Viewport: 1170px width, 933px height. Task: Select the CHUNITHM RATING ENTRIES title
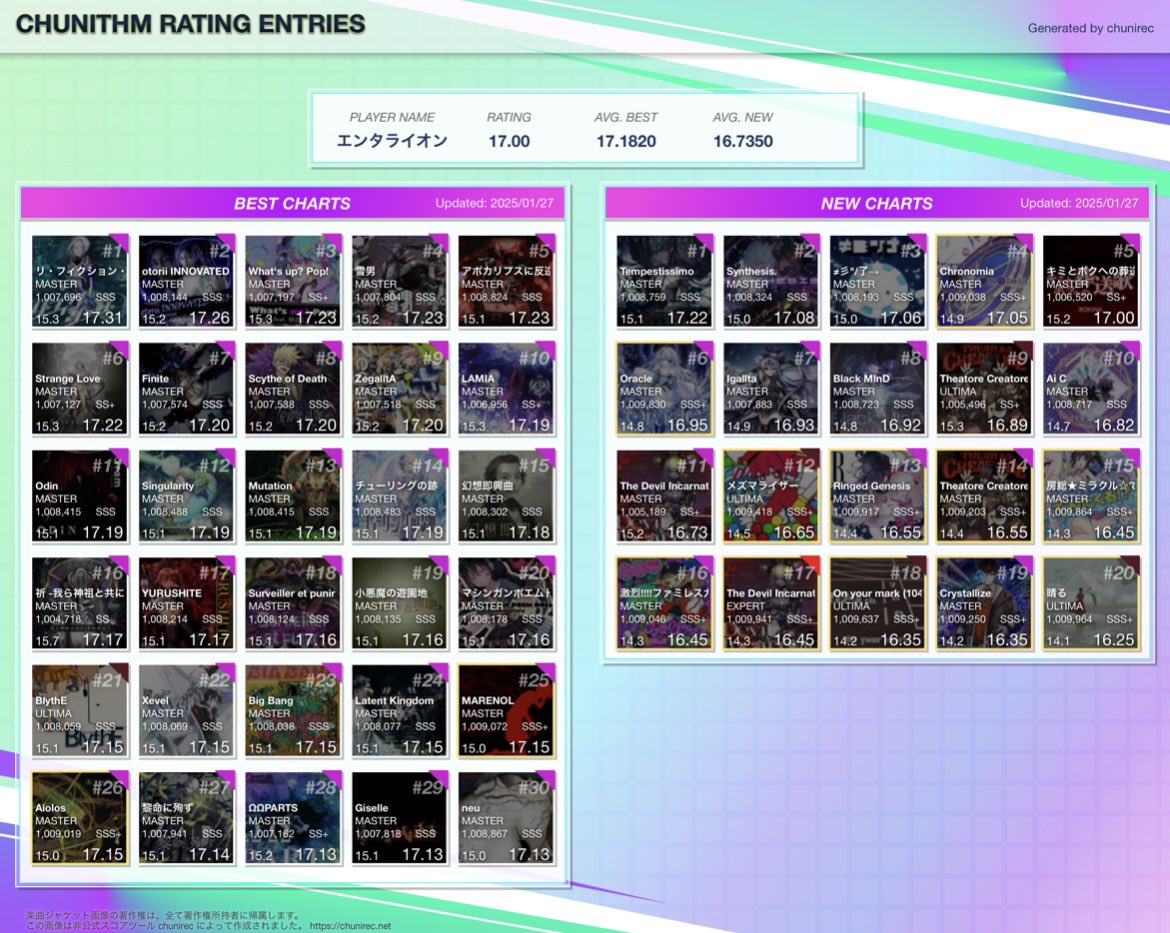(x=190, y=24)
